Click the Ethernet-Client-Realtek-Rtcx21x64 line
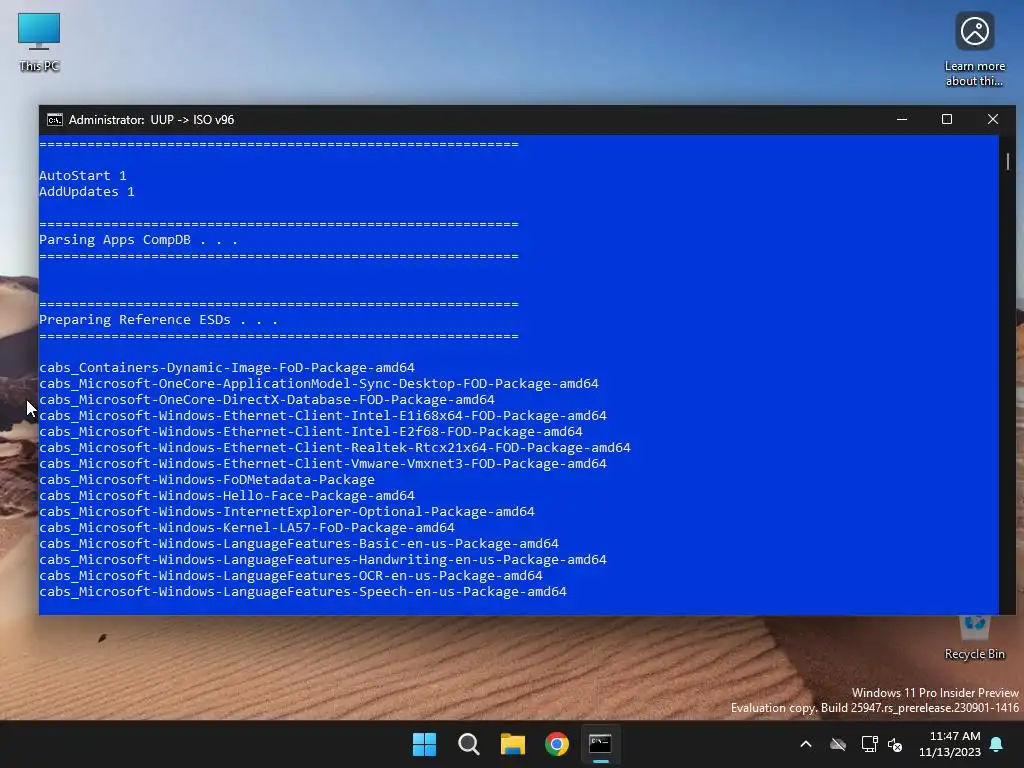 tap(335, 448)
